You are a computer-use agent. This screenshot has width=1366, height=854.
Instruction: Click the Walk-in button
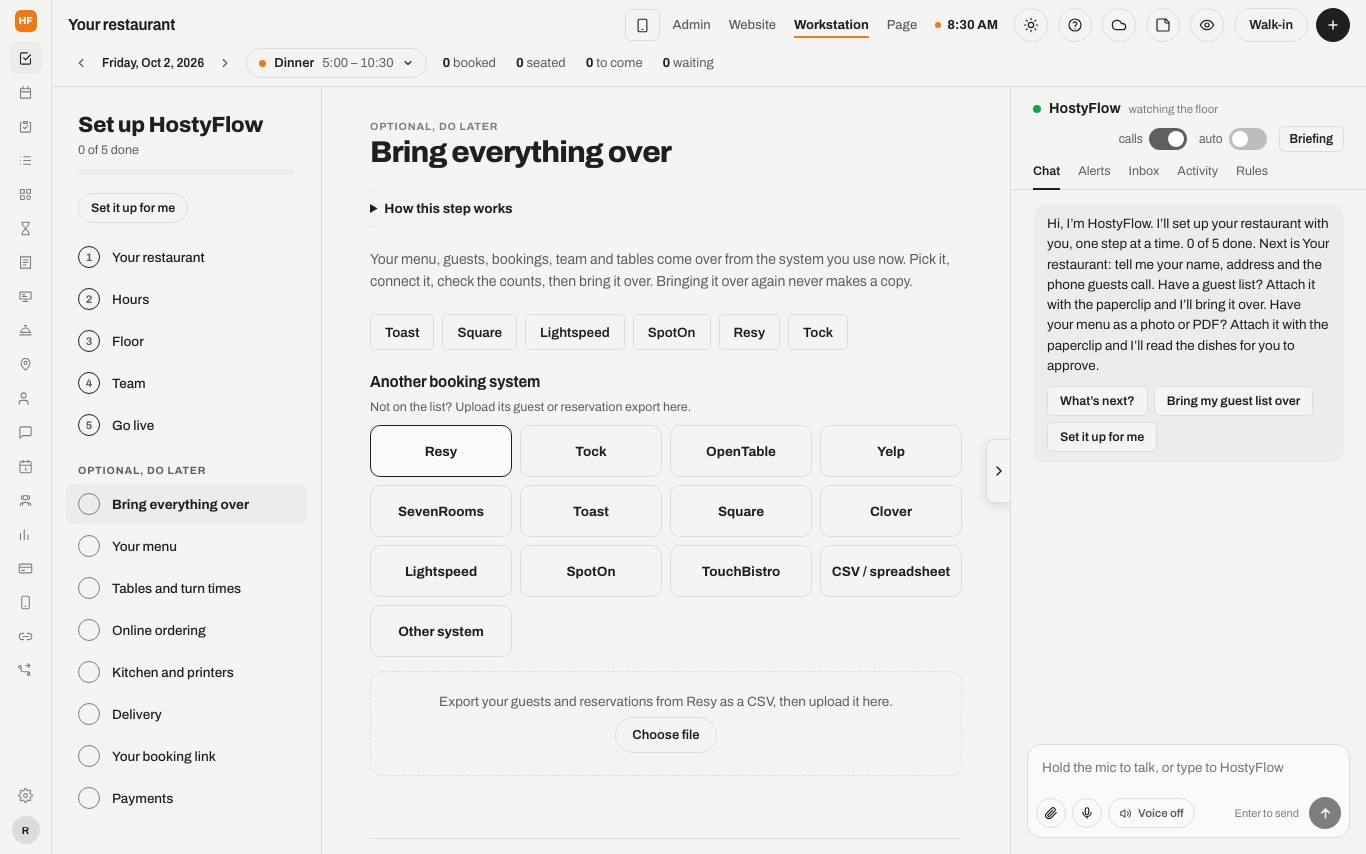pyautogui.click(x=1270, y=25)
